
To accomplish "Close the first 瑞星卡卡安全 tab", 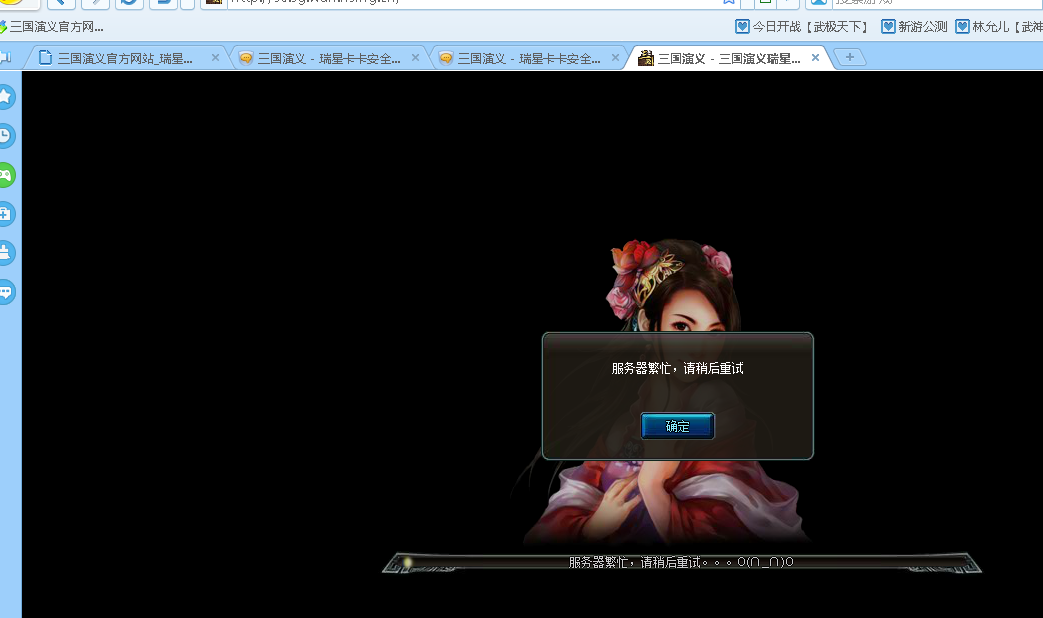I will (415, 58).
